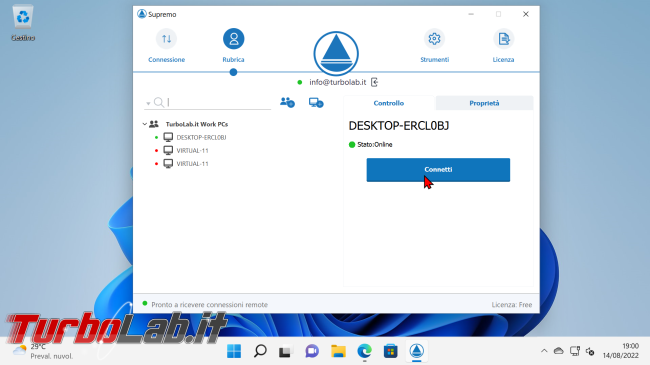
Task: Open the Recycle Bin desktop icon
Action: tap(23, 23)
